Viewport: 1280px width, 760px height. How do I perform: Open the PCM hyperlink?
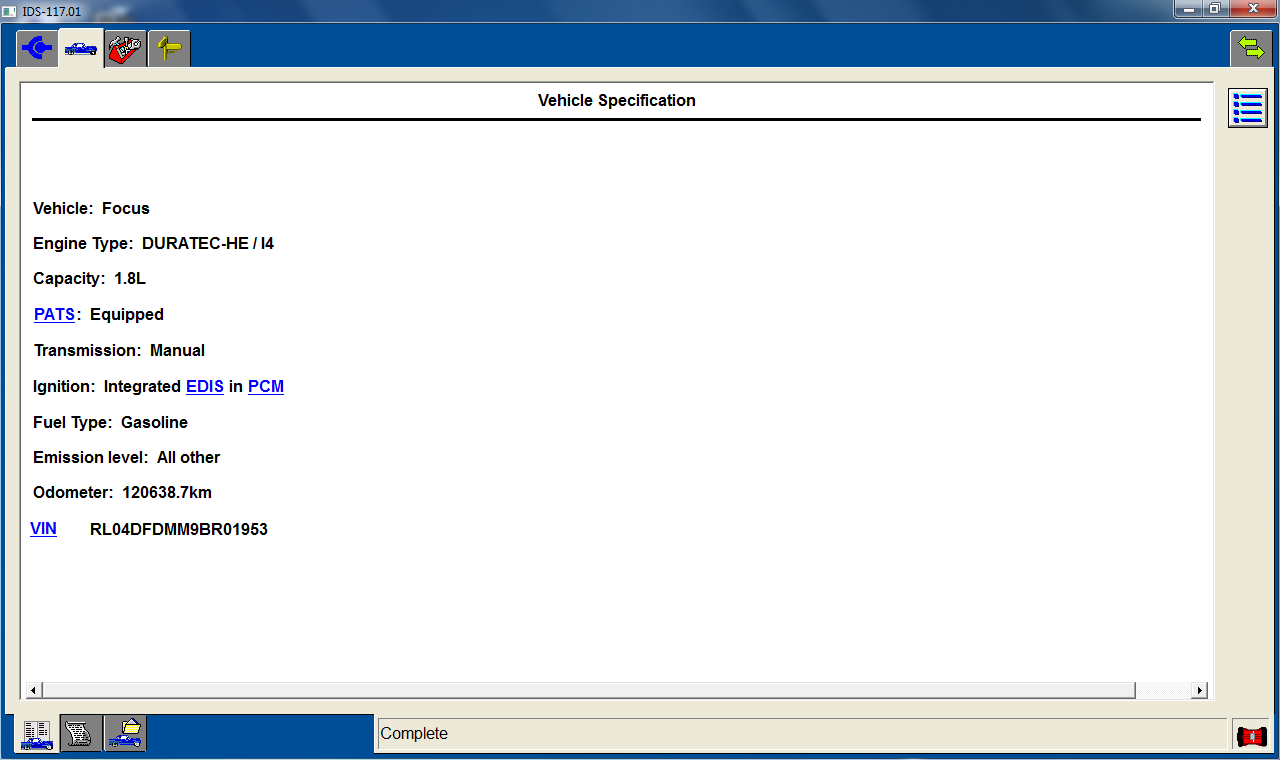pyautogui.click(x=266, y=386)
